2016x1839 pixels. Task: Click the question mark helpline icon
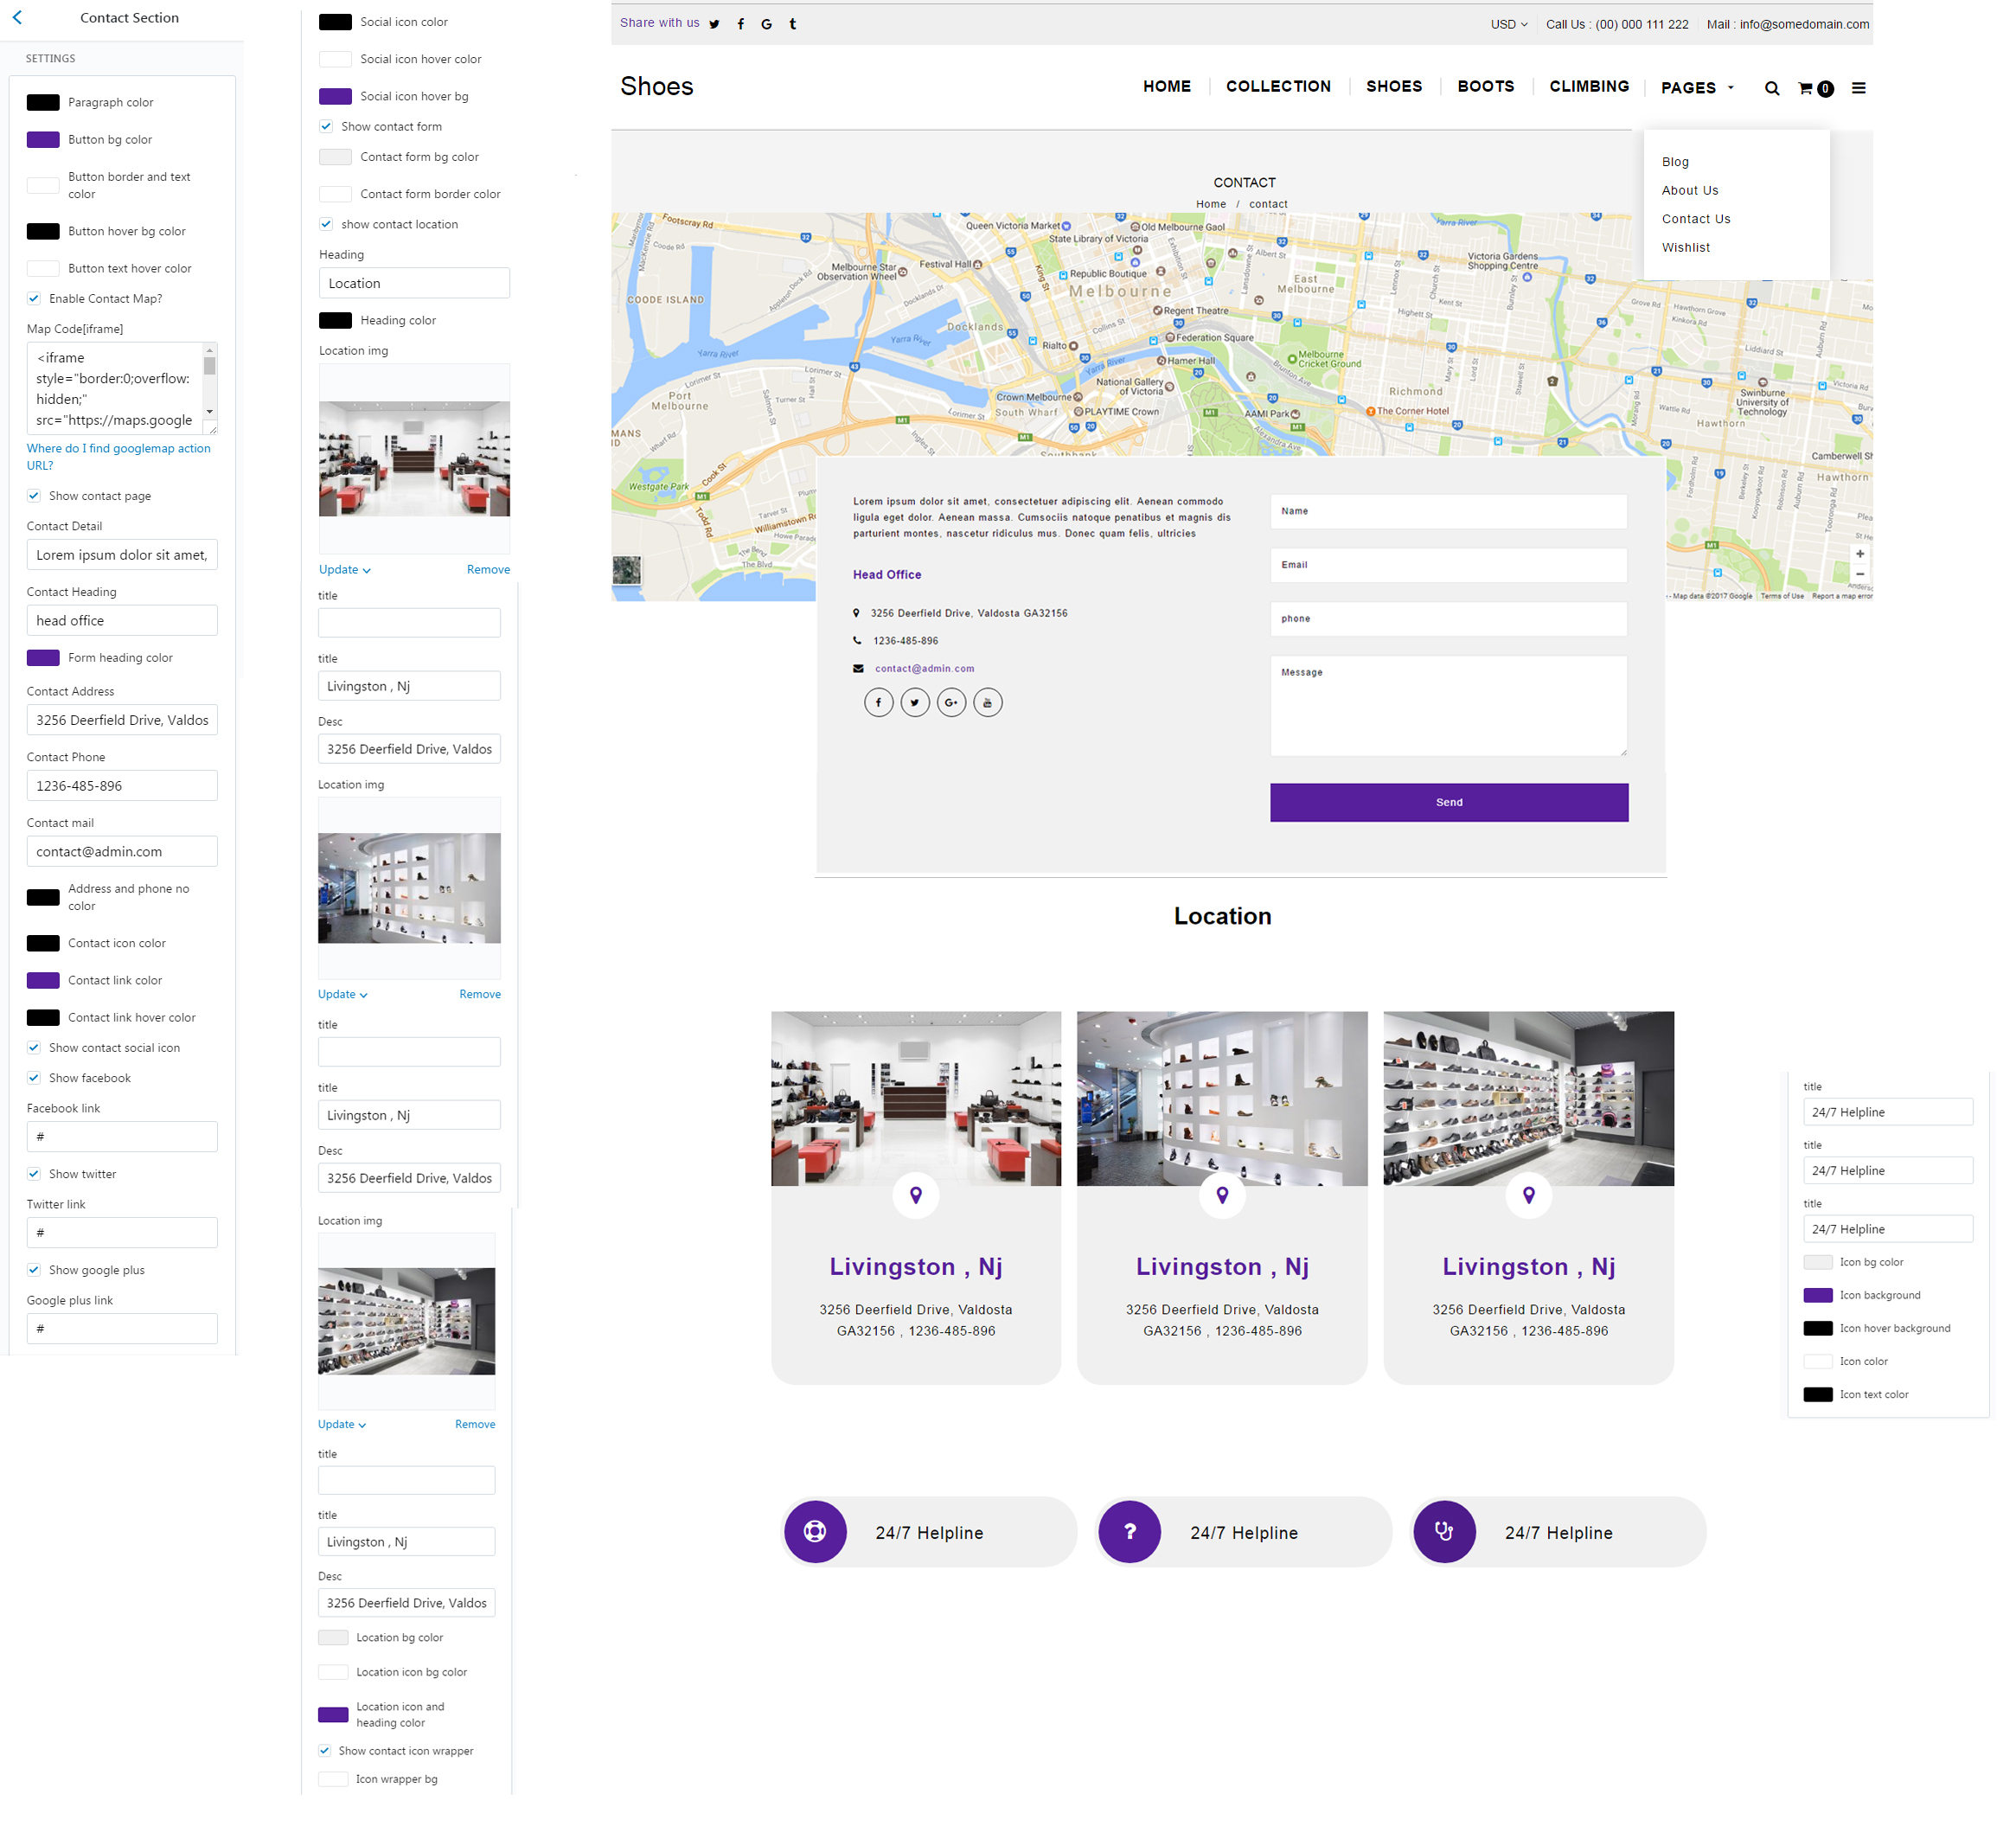tap(1129, 1531)
